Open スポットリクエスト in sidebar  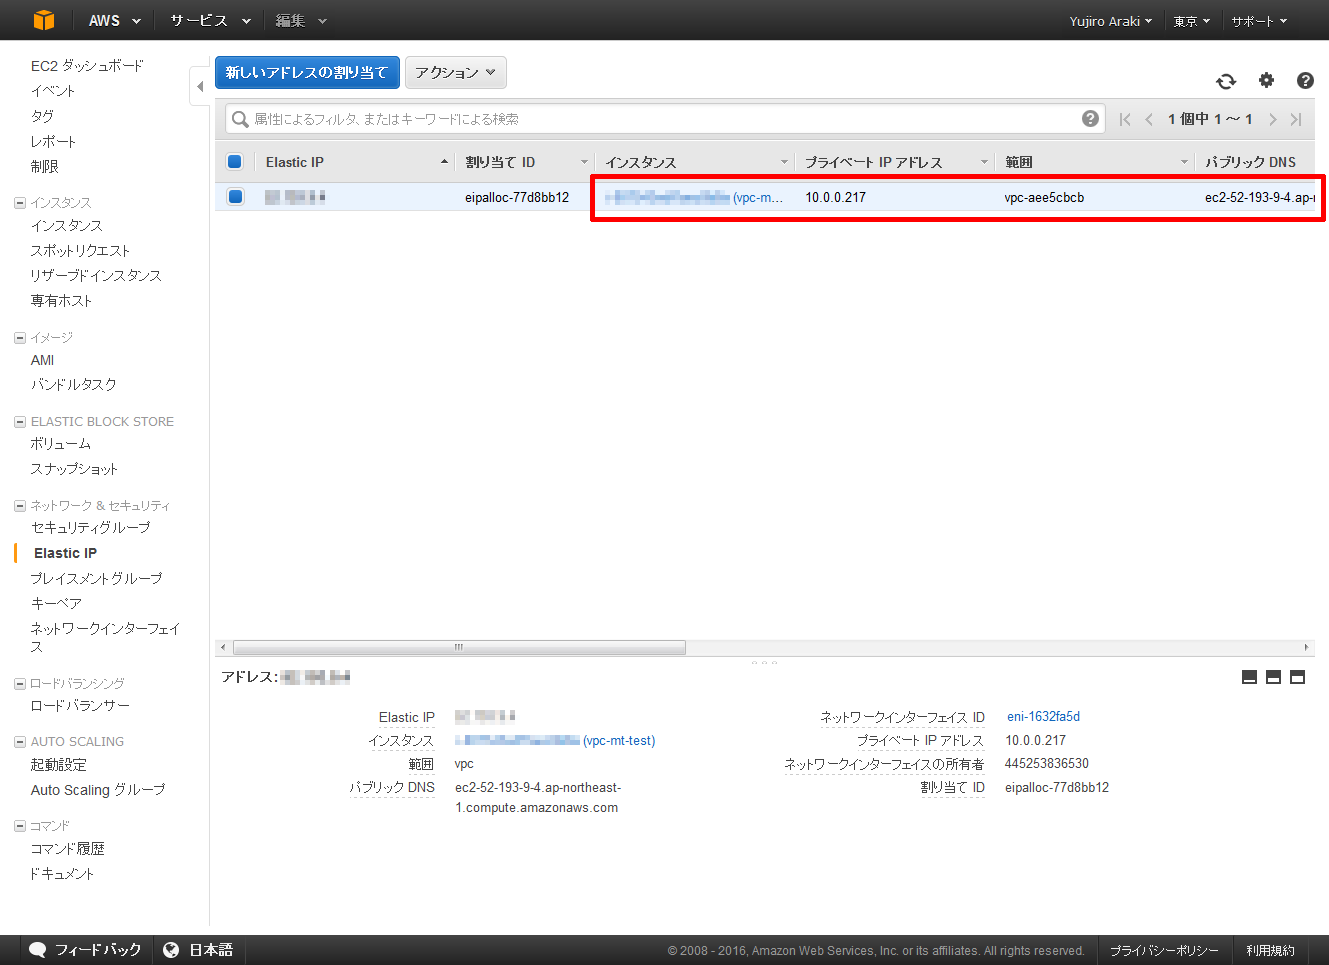pos(80,251)
